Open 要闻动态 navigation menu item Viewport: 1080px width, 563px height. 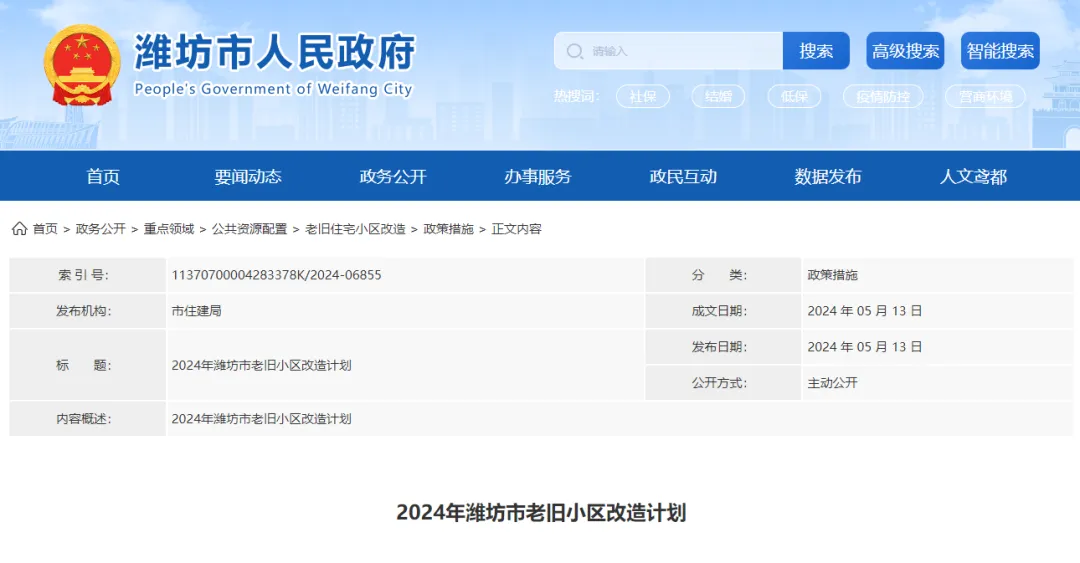(x=248, y=177)
